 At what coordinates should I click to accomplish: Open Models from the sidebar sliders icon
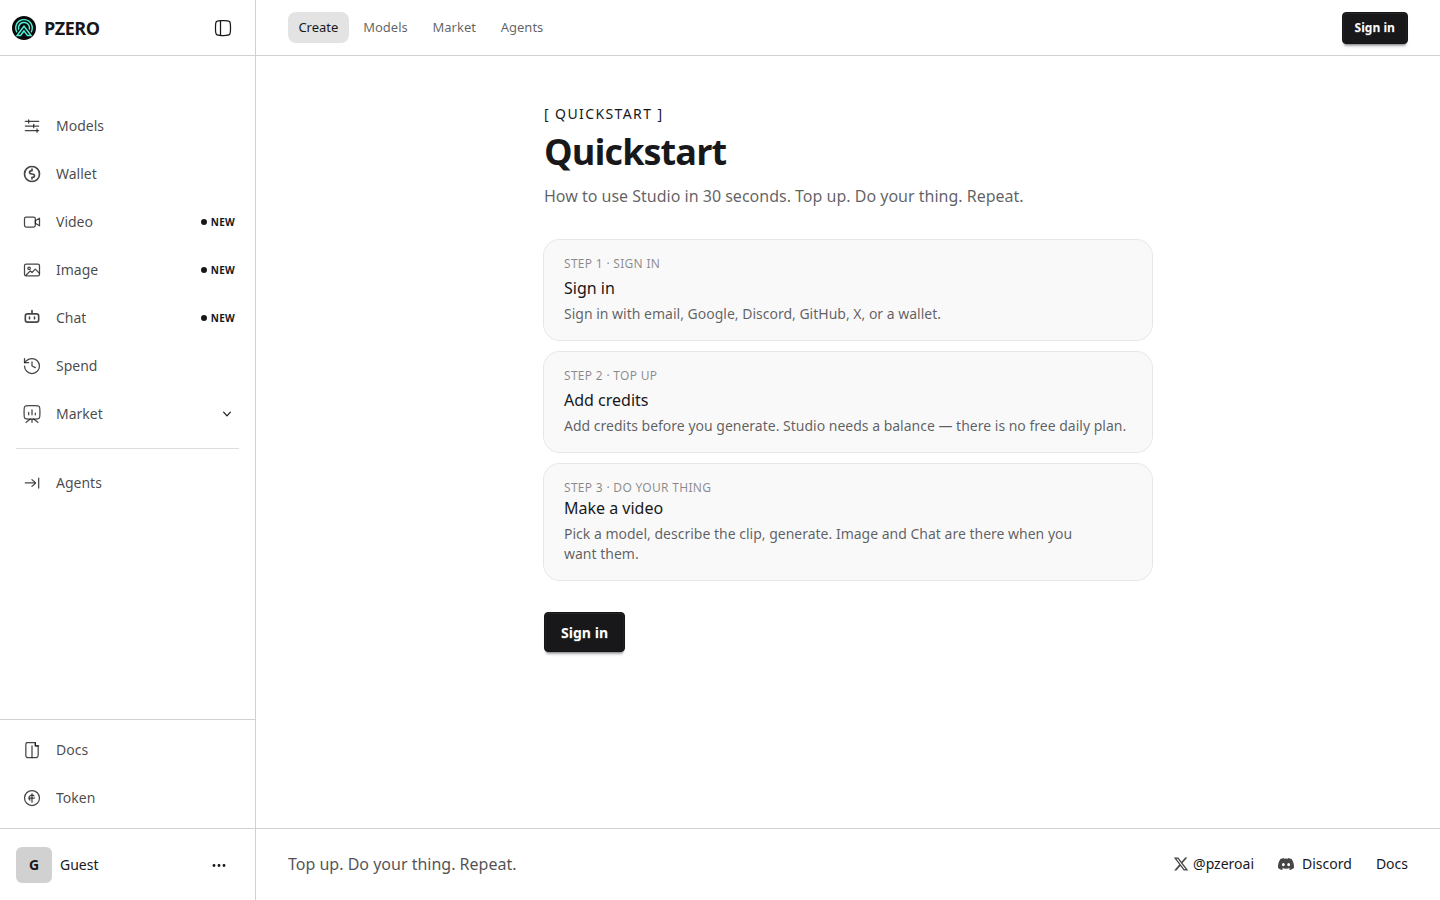click(32, 126)
